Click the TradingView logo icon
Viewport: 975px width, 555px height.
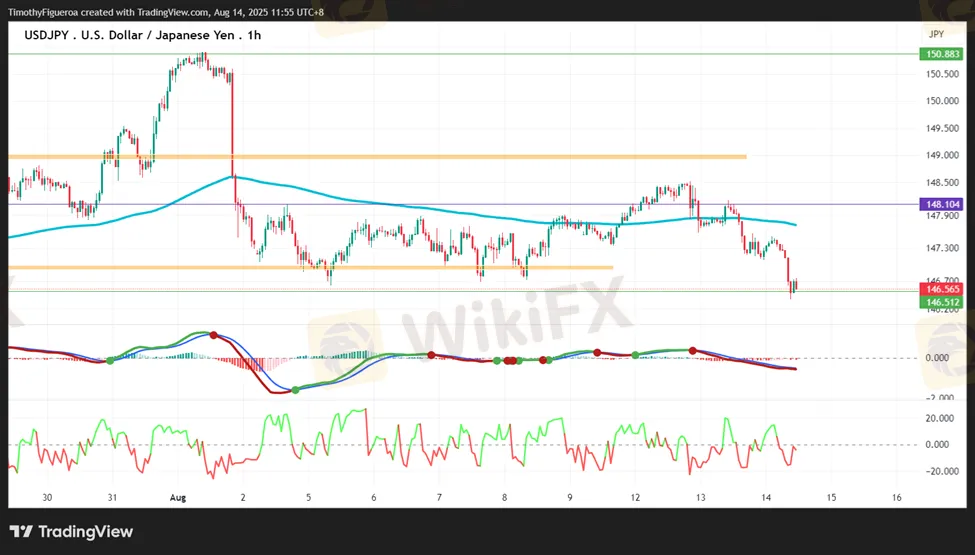[x=21, y=531]
